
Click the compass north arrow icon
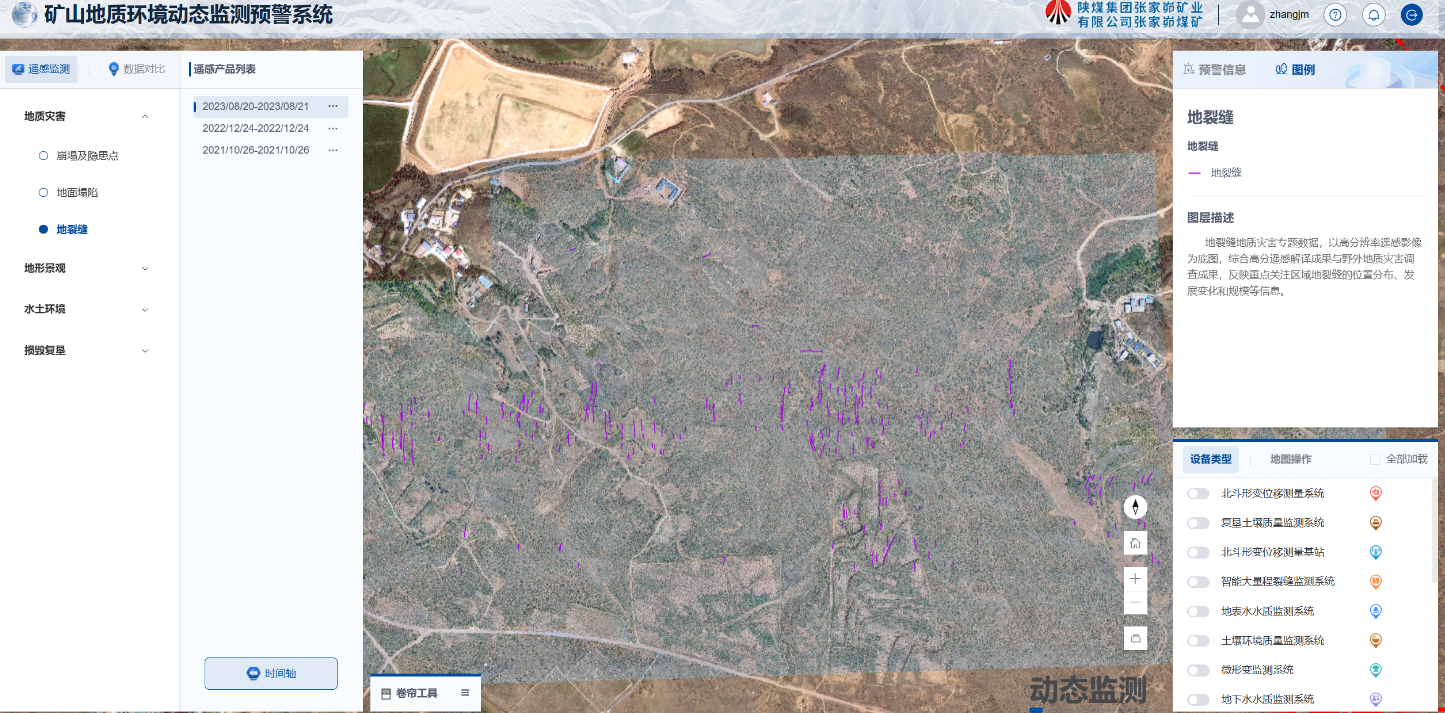pyautogui.click(x=1135, y=507)
